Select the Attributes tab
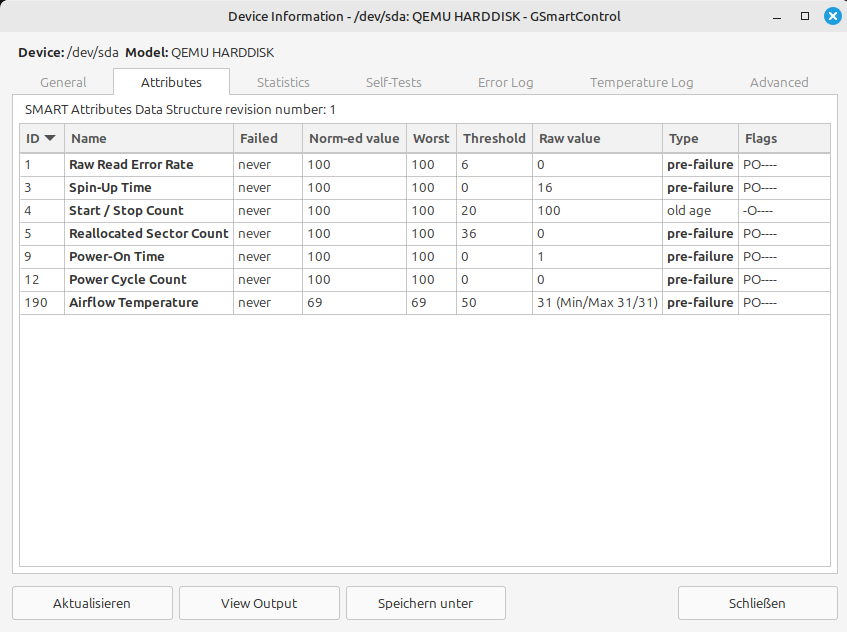This screenshot has width=847, height=632. pyautogui.click(x=171, y=82)
